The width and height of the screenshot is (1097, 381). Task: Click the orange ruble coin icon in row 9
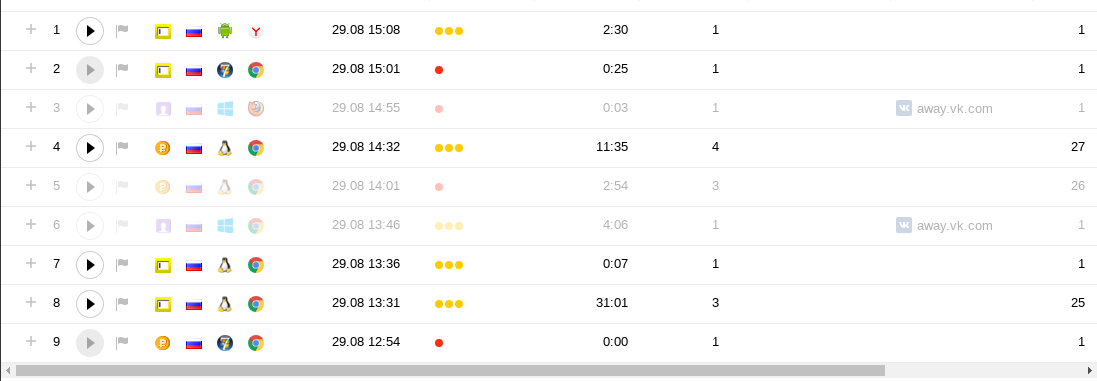[x=162, y=343]
